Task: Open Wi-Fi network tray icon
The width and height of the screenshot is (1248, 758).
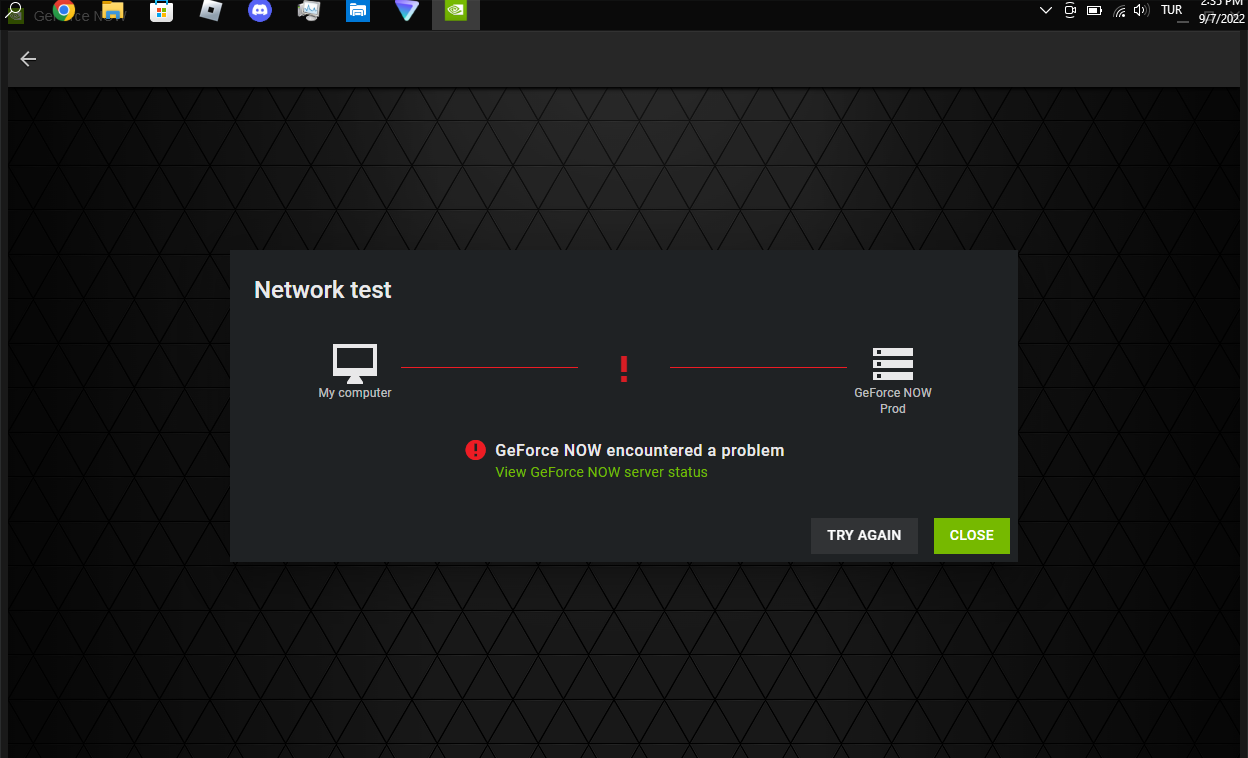Action: pos(1119,10)
